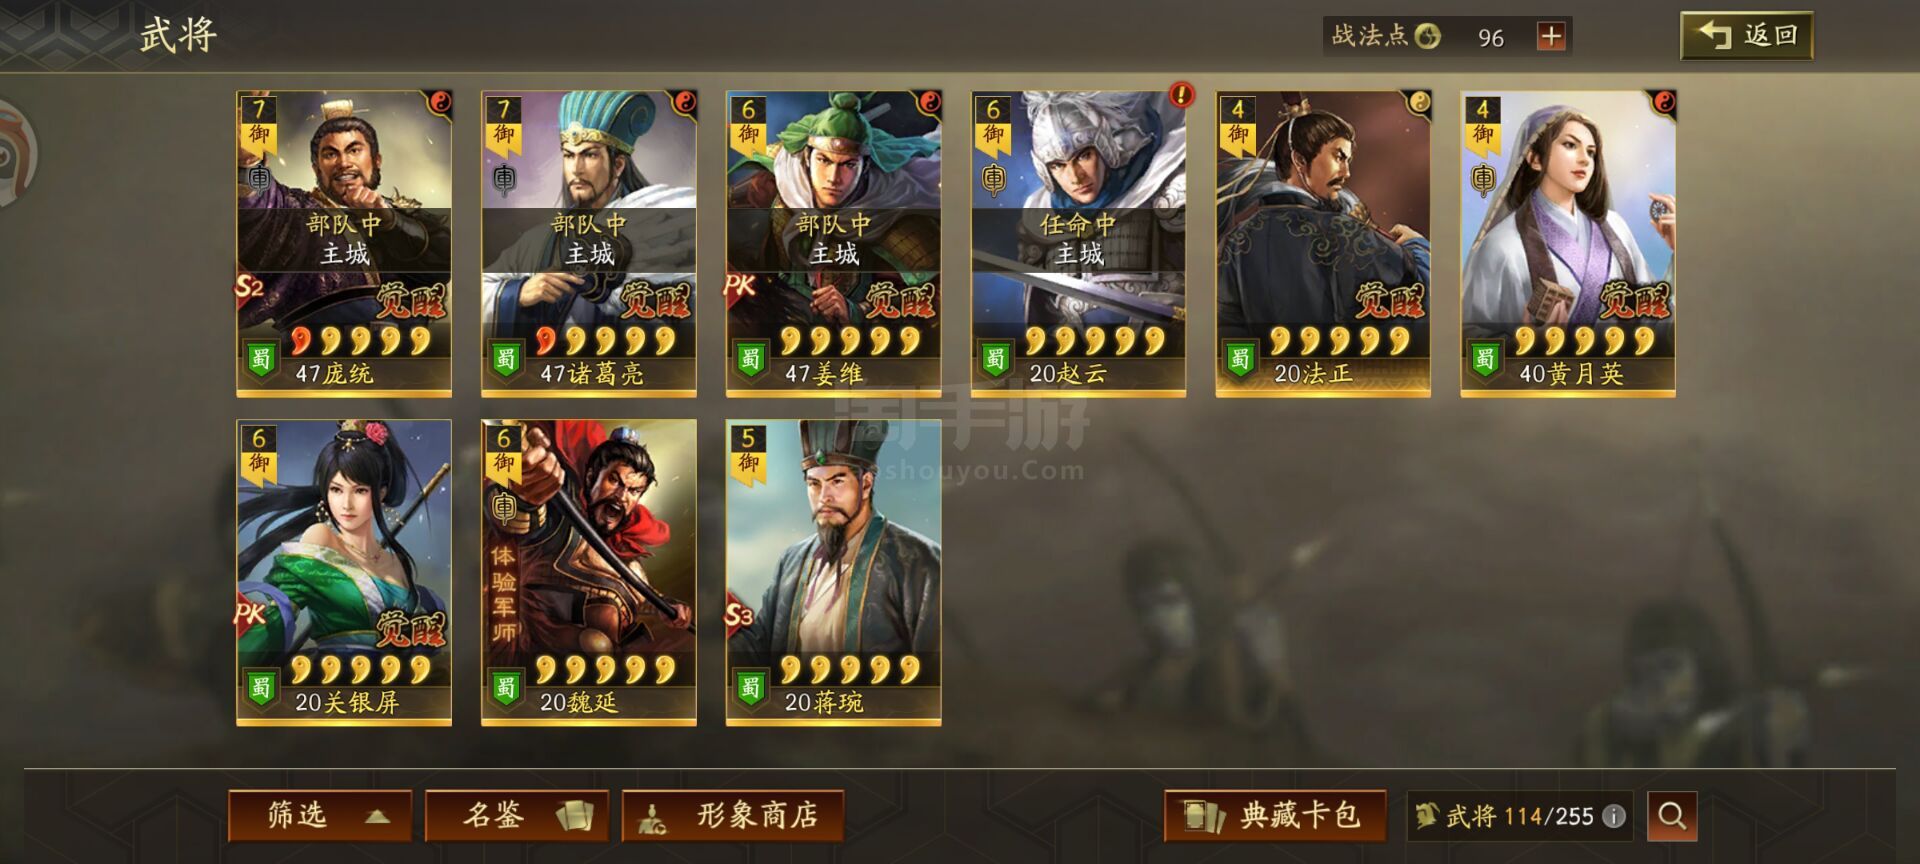Open the magnifier search icon
1920x864 pixels.
1672,816
